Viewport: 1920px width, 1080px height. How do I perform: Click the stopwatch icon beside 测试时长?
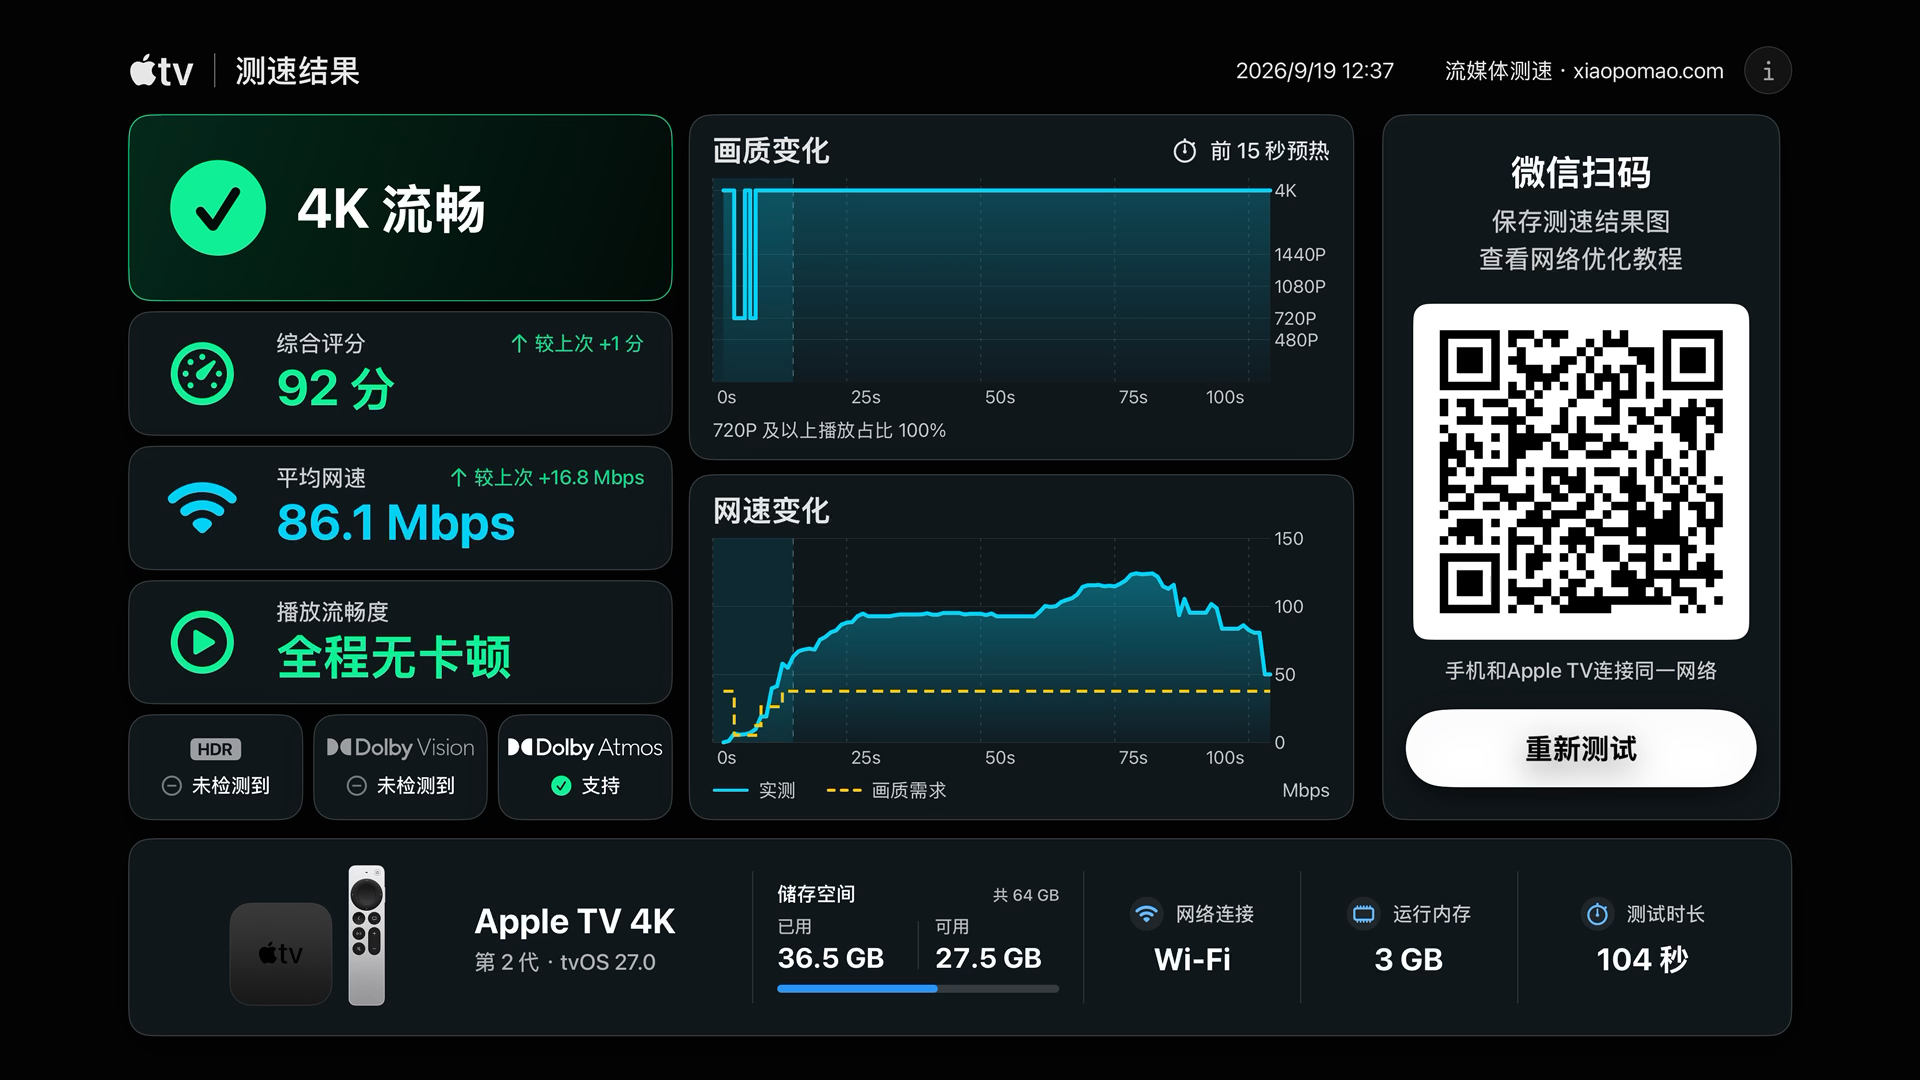pyautogui.click(x=1597, y=914)
